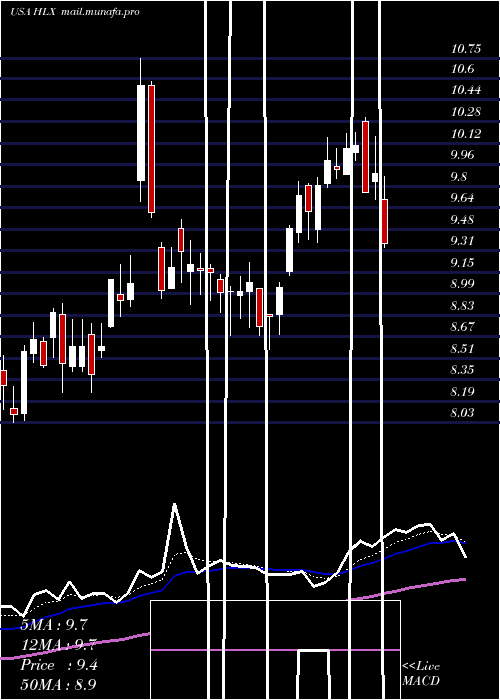The width and height of the screenshot is (500, 700).
Task: Click the 9.15 price axis label
Action: coord(462,262)
